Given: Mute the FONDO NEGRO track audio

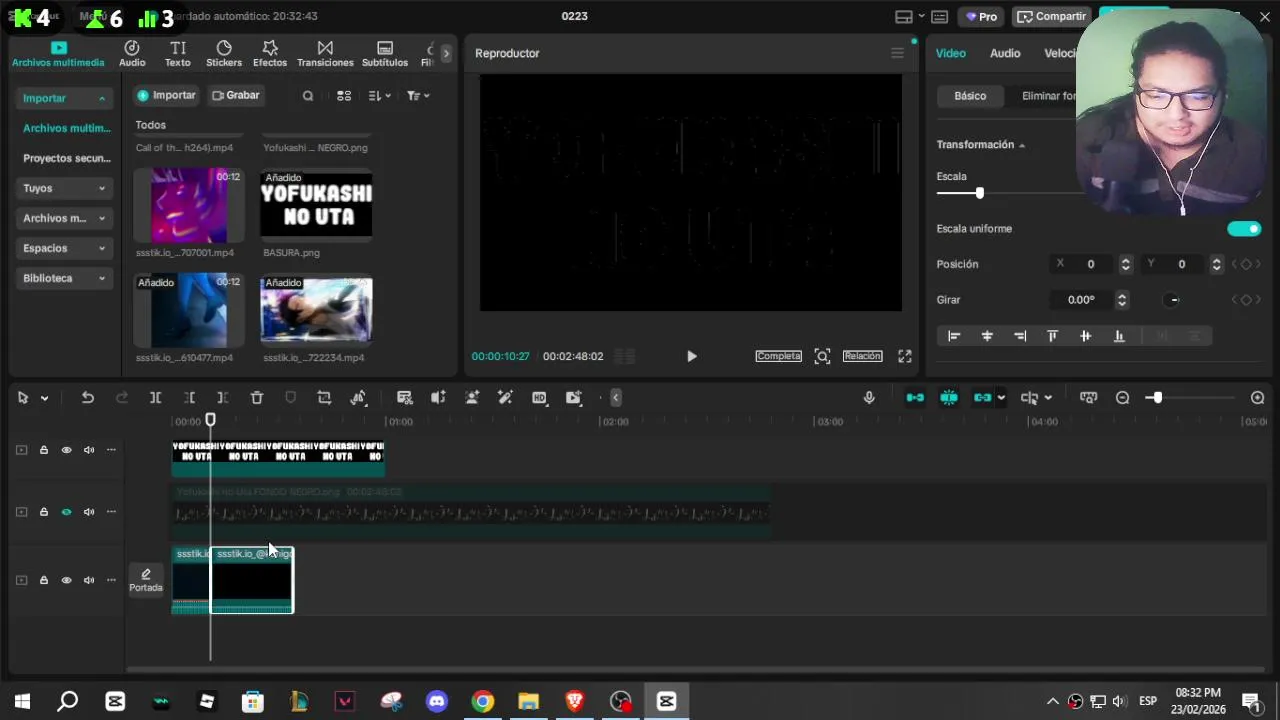Looking at the screenshot, I should click(x=89, y=512).
